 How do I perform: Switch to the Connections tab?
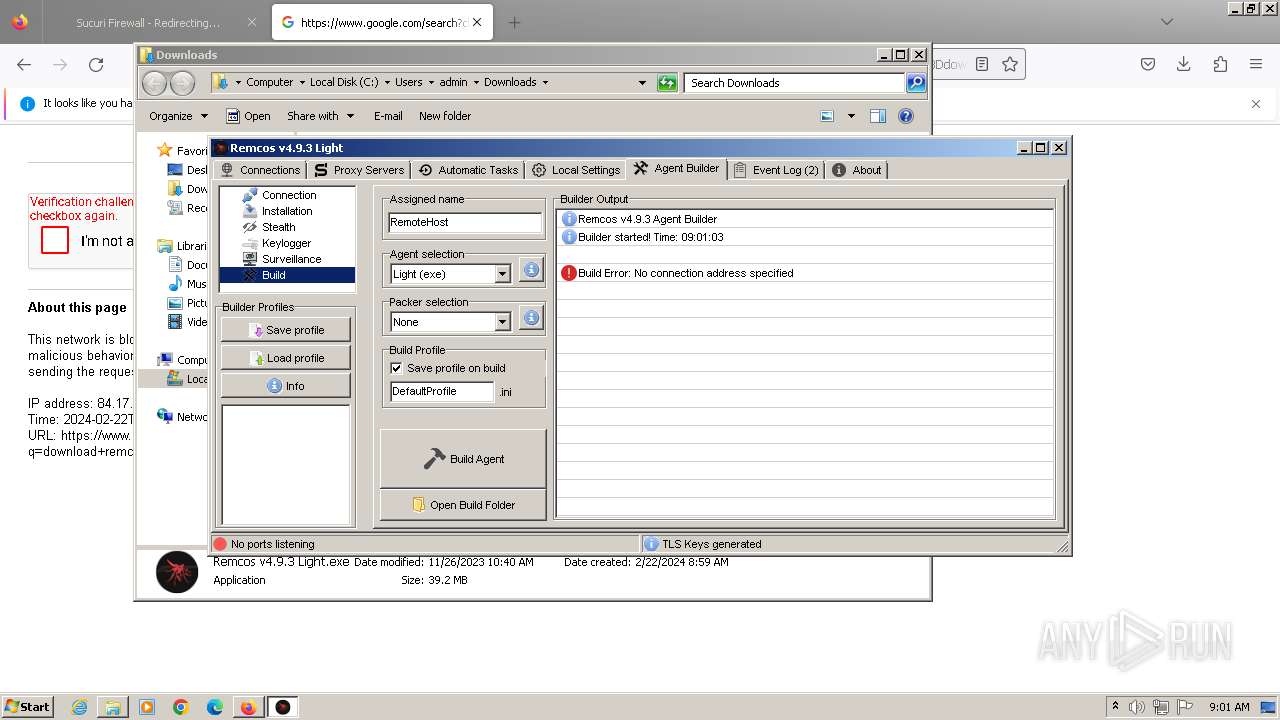259,170
